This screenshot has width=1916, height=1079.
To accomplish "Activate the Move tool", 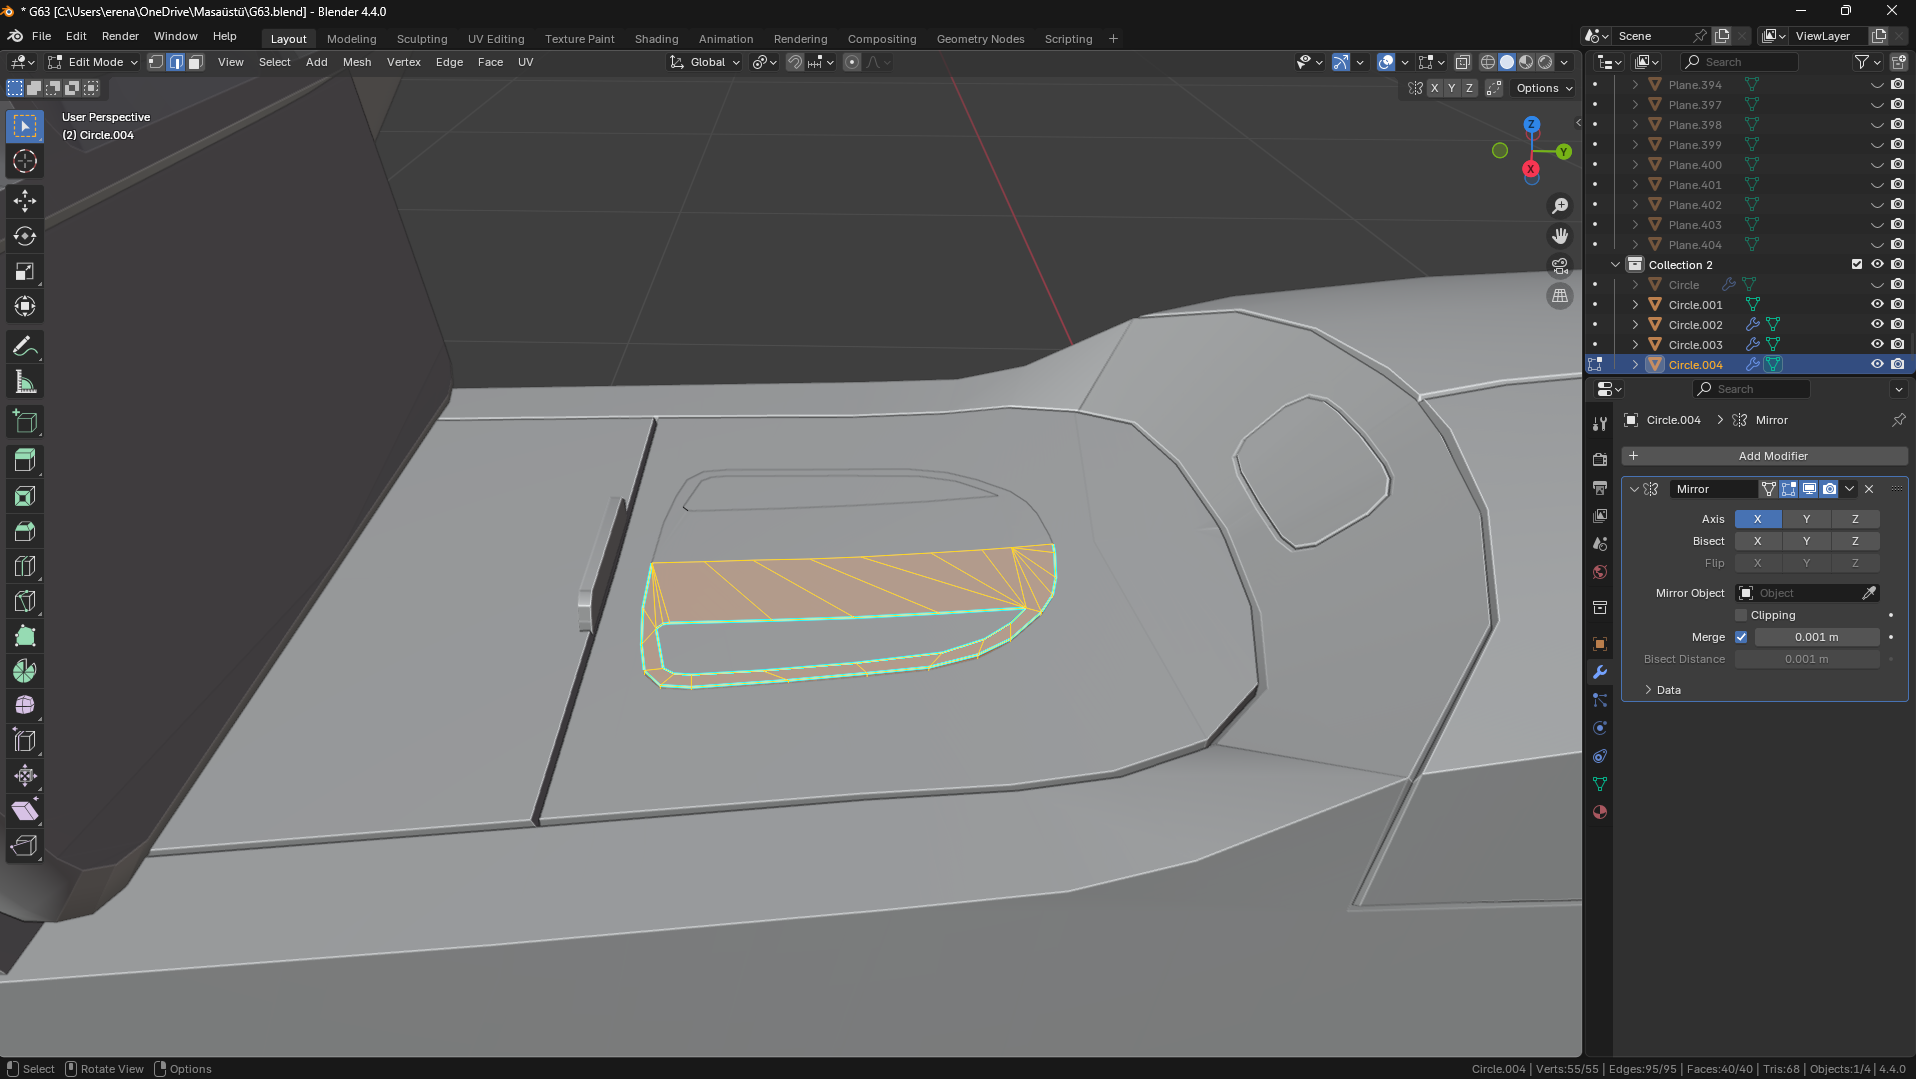I will [25, 201].
